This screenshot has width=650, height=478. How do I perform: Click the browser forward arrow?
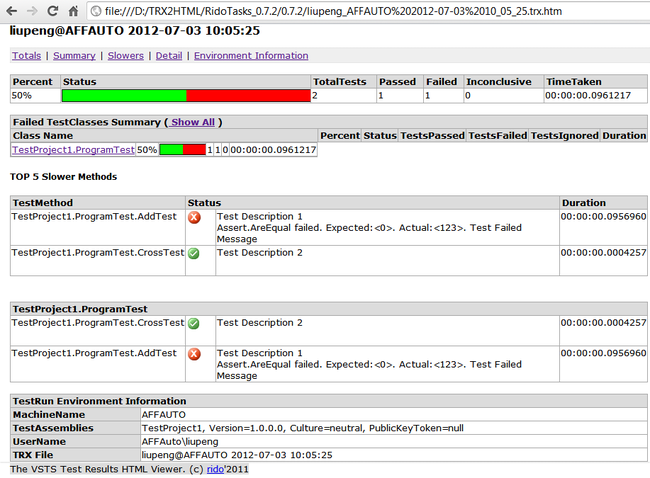[x=32, y=11]
